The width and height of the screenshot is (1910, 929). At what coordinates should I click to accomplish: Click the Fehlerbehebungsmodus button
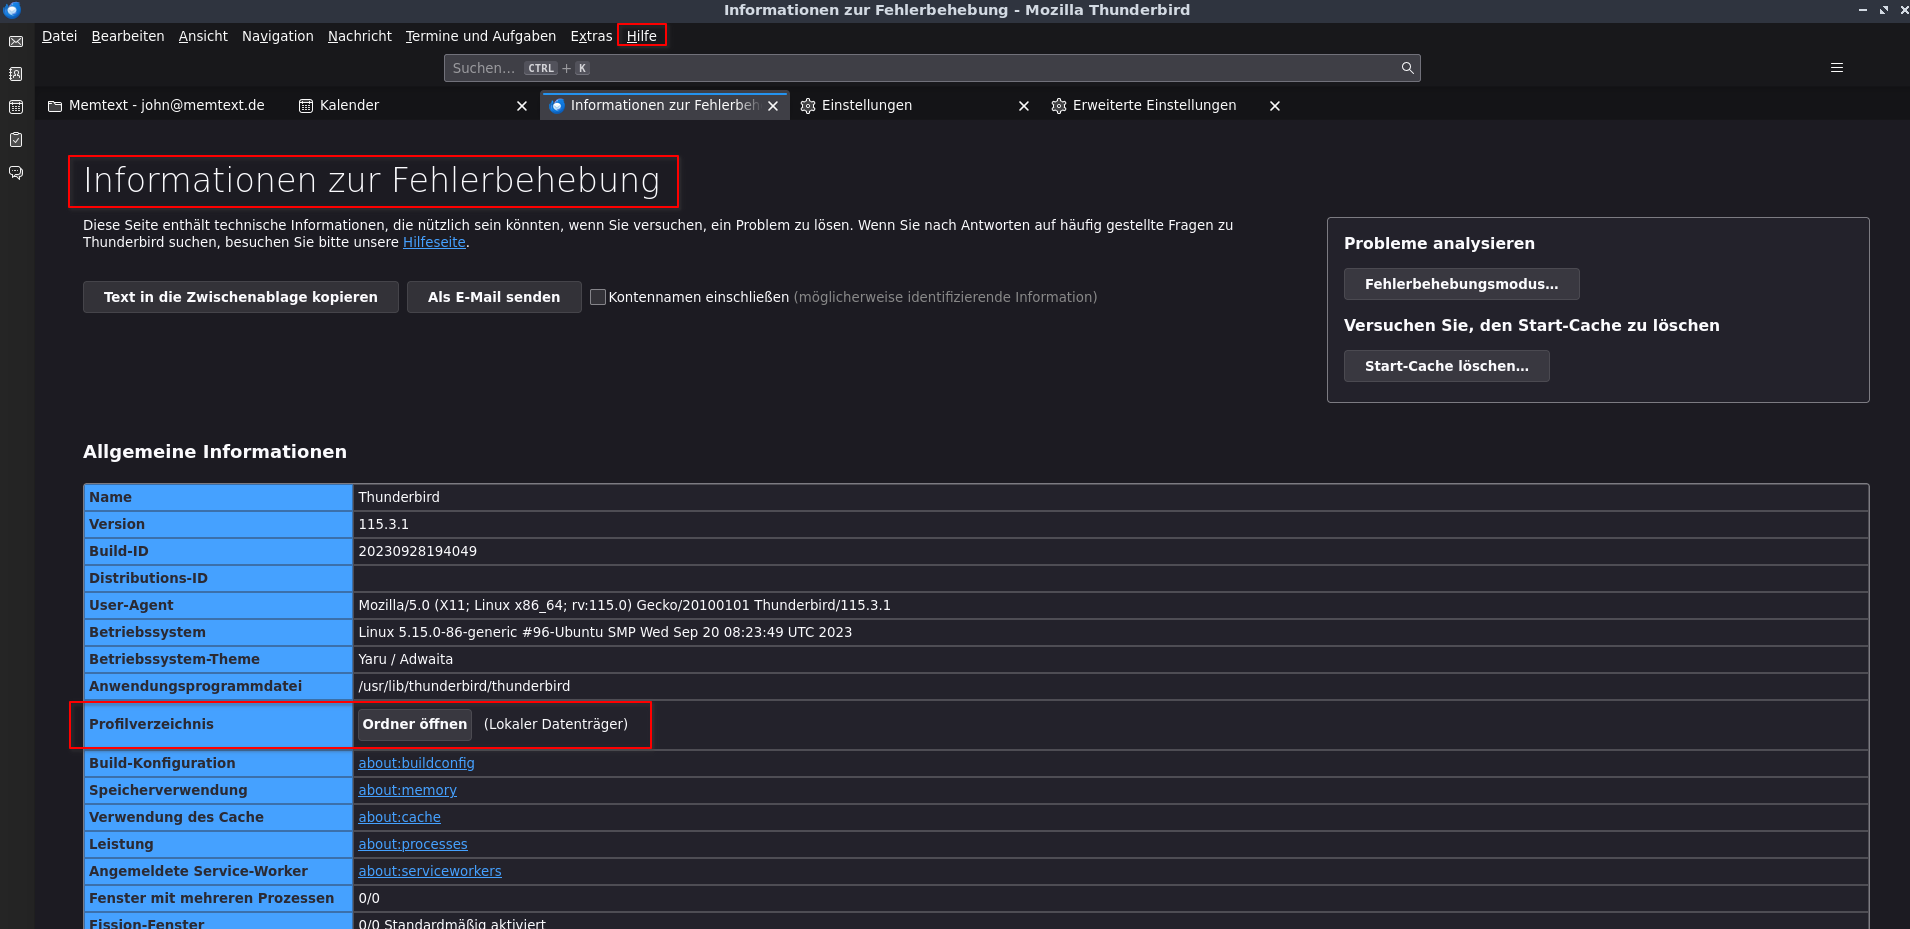1462,284
